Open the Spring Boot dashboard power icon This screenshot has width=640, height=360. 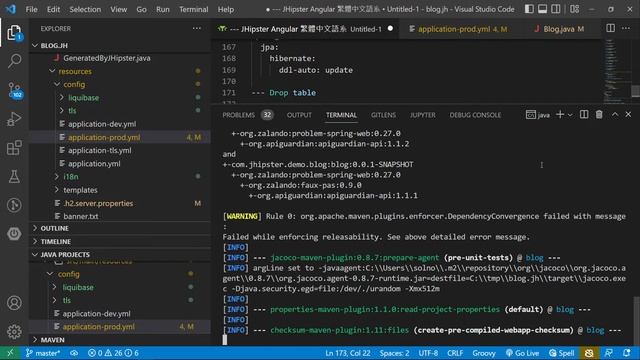pyautogui.click(x=14, y=234)
